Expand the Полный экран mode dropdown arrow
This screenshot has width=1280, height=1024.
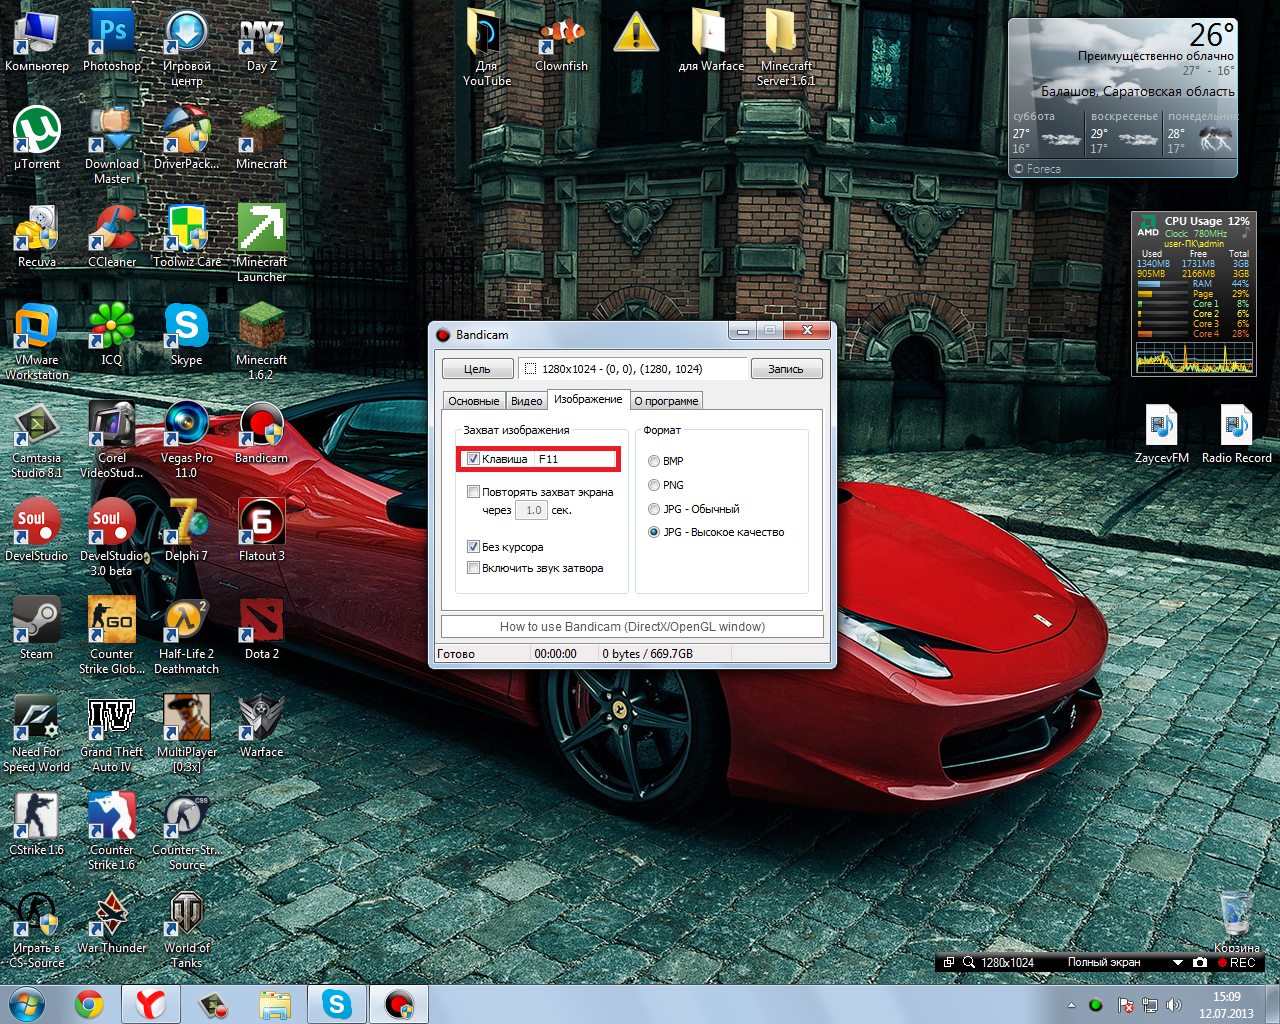pyautogui.click(x=1178, y=963)
